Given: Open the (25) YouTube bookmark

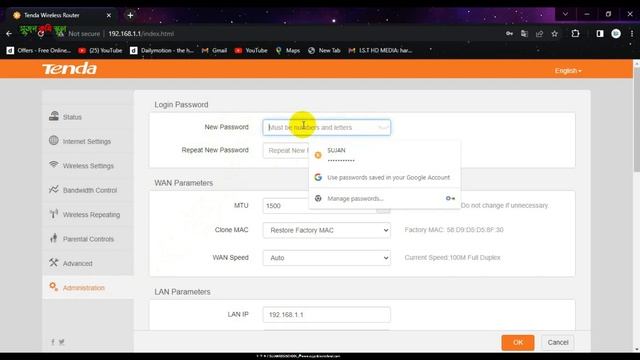Looking at the screenshot, I should click(100, 50).
